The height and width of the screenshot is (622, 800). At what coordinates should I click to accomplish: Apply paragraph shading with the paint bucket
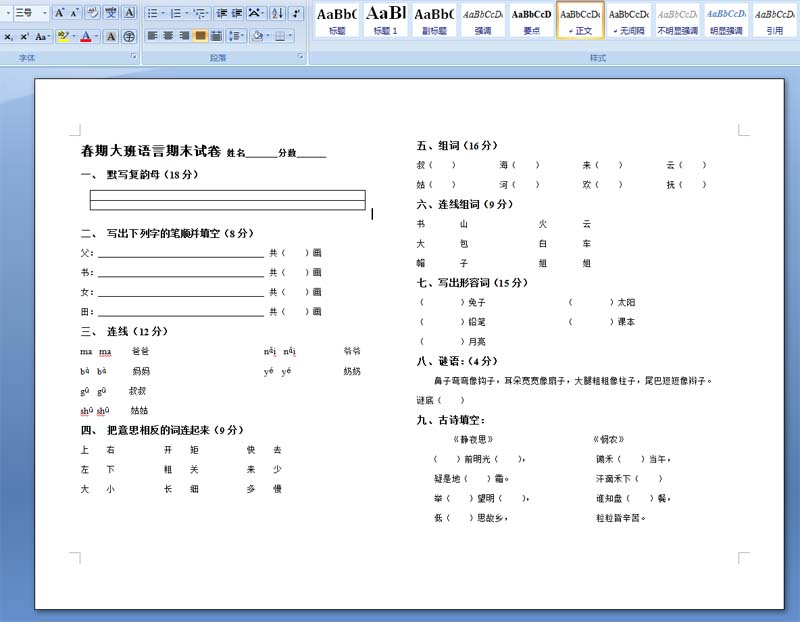(x=257, y=36)
